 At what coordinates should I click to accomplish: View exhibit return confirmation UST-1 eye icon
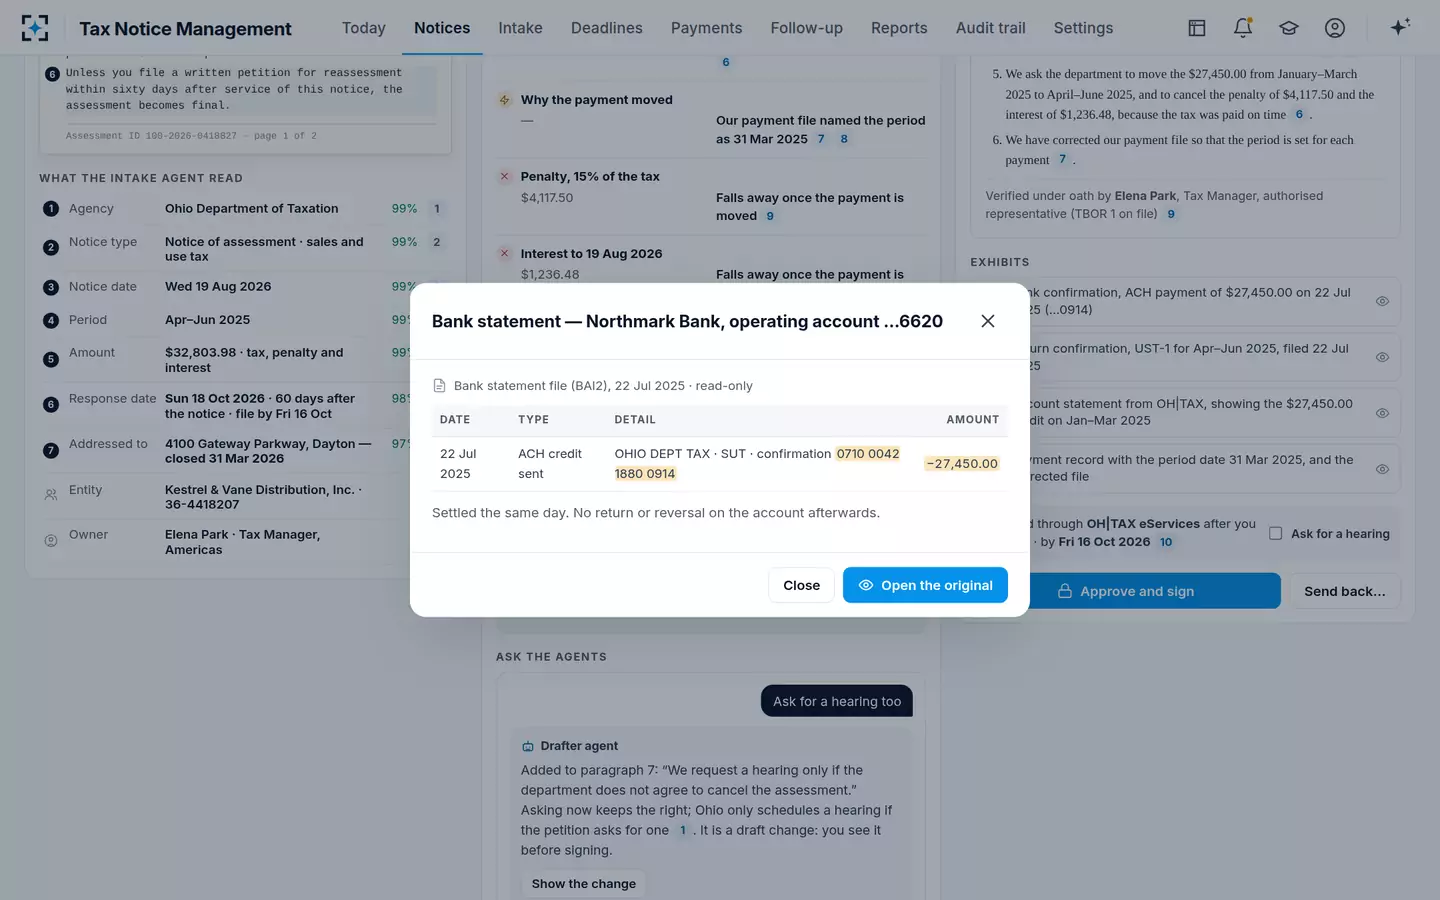click(x=1382, y=357)
